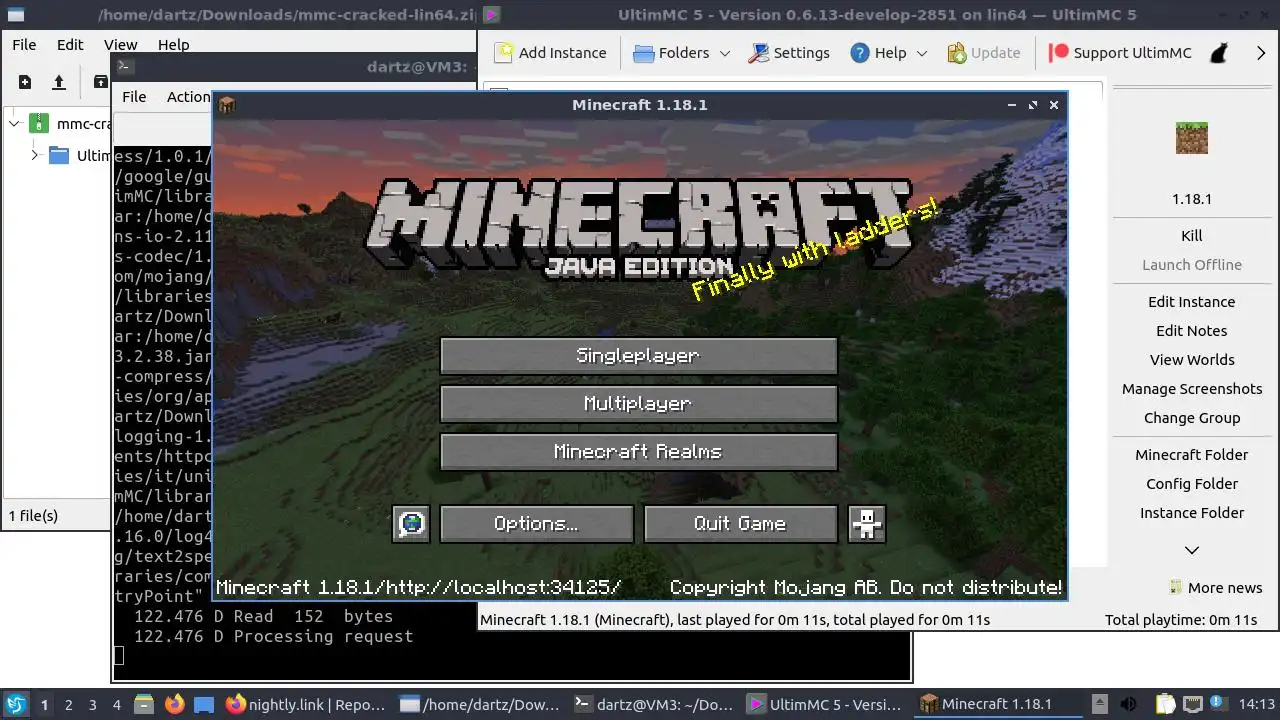The width and height of the screenshot is (1280, 720).
Task: Open View Worlds in UltimMC
Action: click(1192, 360)
